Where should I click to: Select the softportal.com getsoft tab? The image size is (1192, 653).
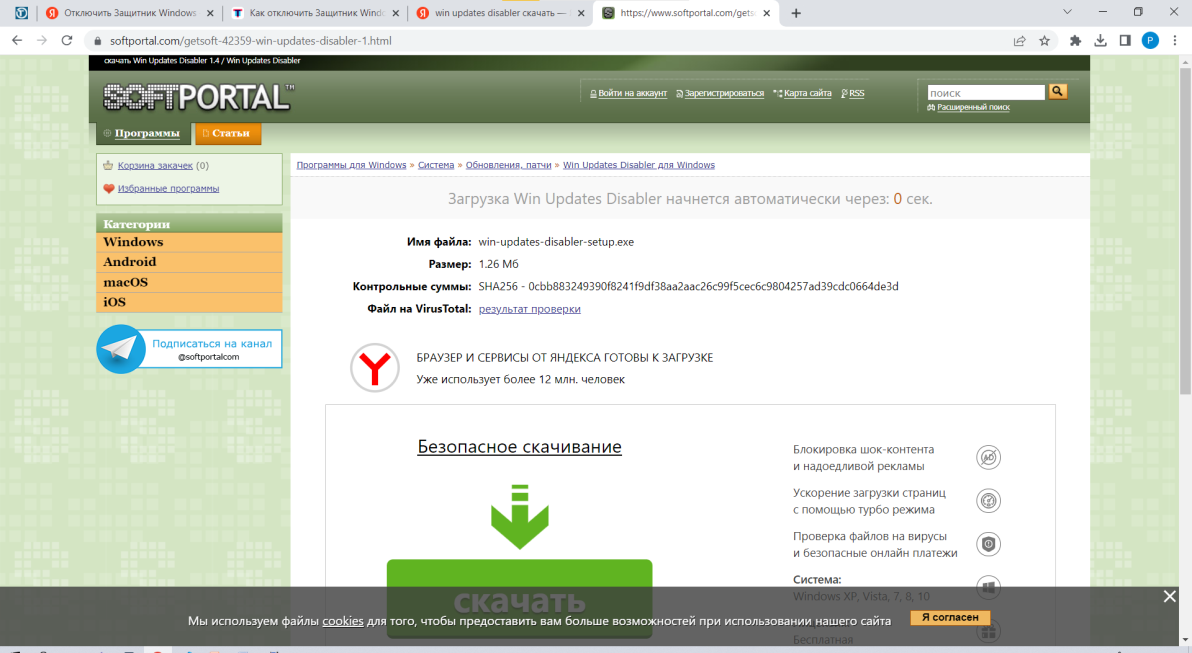(x=686, y=13)
